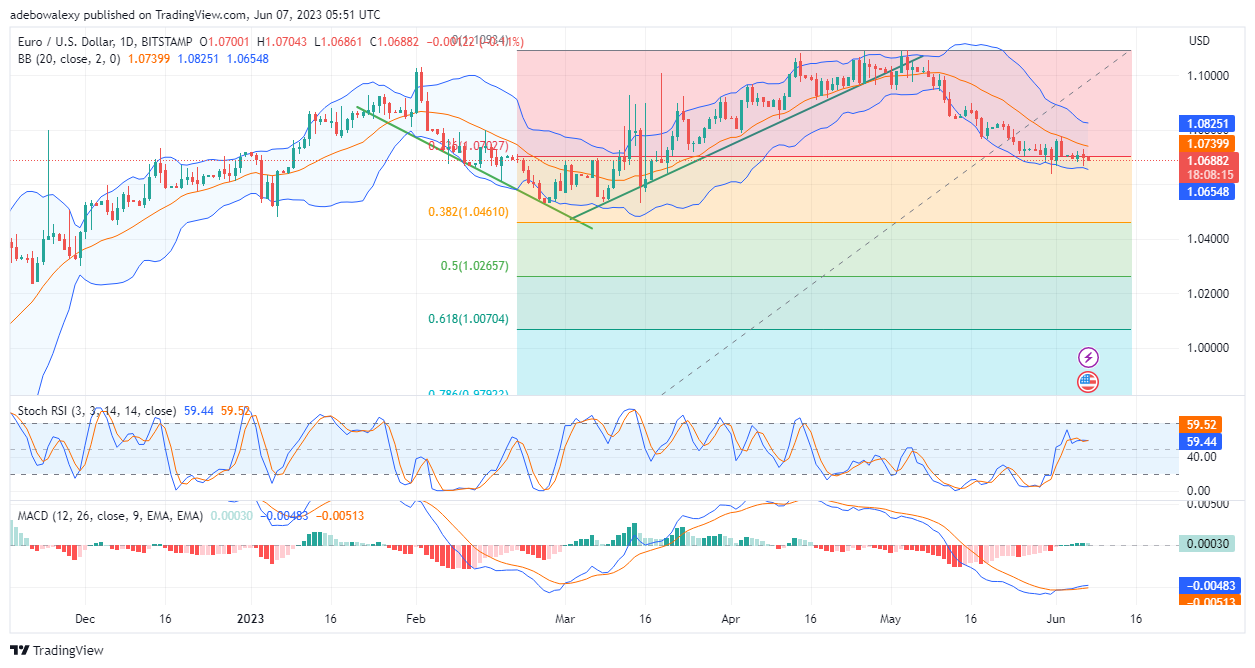Click the 1.07399 orange price tag
This screenshot has width=1255, height=668.
tap(1207, 144)
